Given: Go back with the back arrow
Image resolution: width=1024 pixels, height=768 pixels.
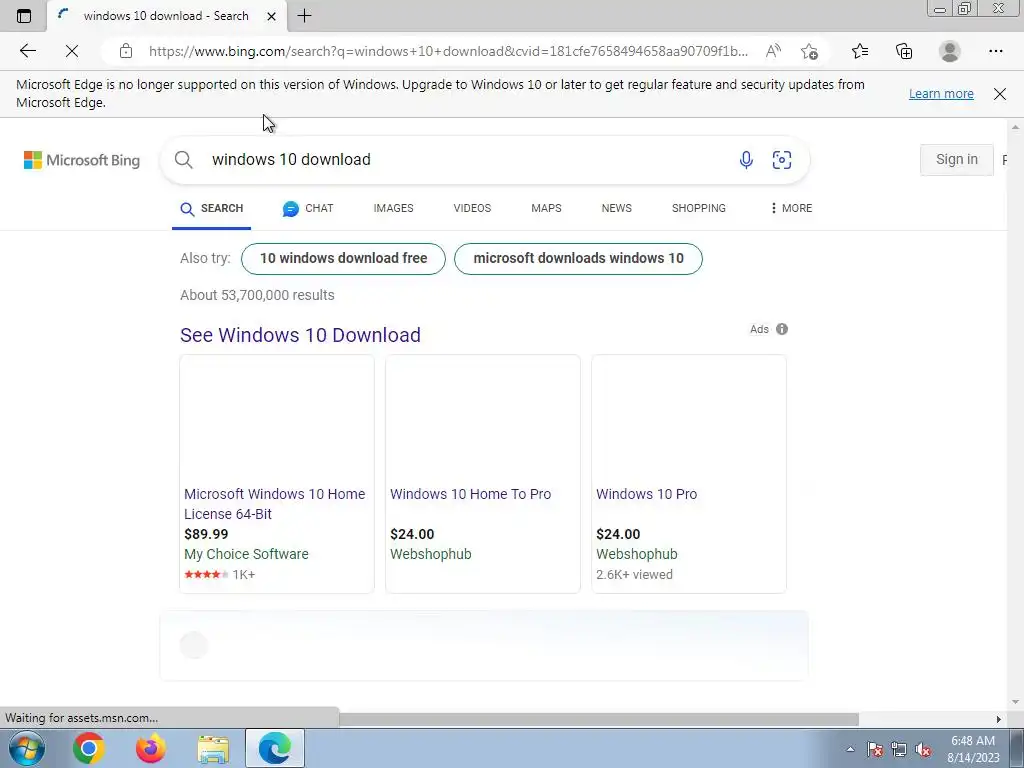Looking at the screenshot, I should 27,51.
